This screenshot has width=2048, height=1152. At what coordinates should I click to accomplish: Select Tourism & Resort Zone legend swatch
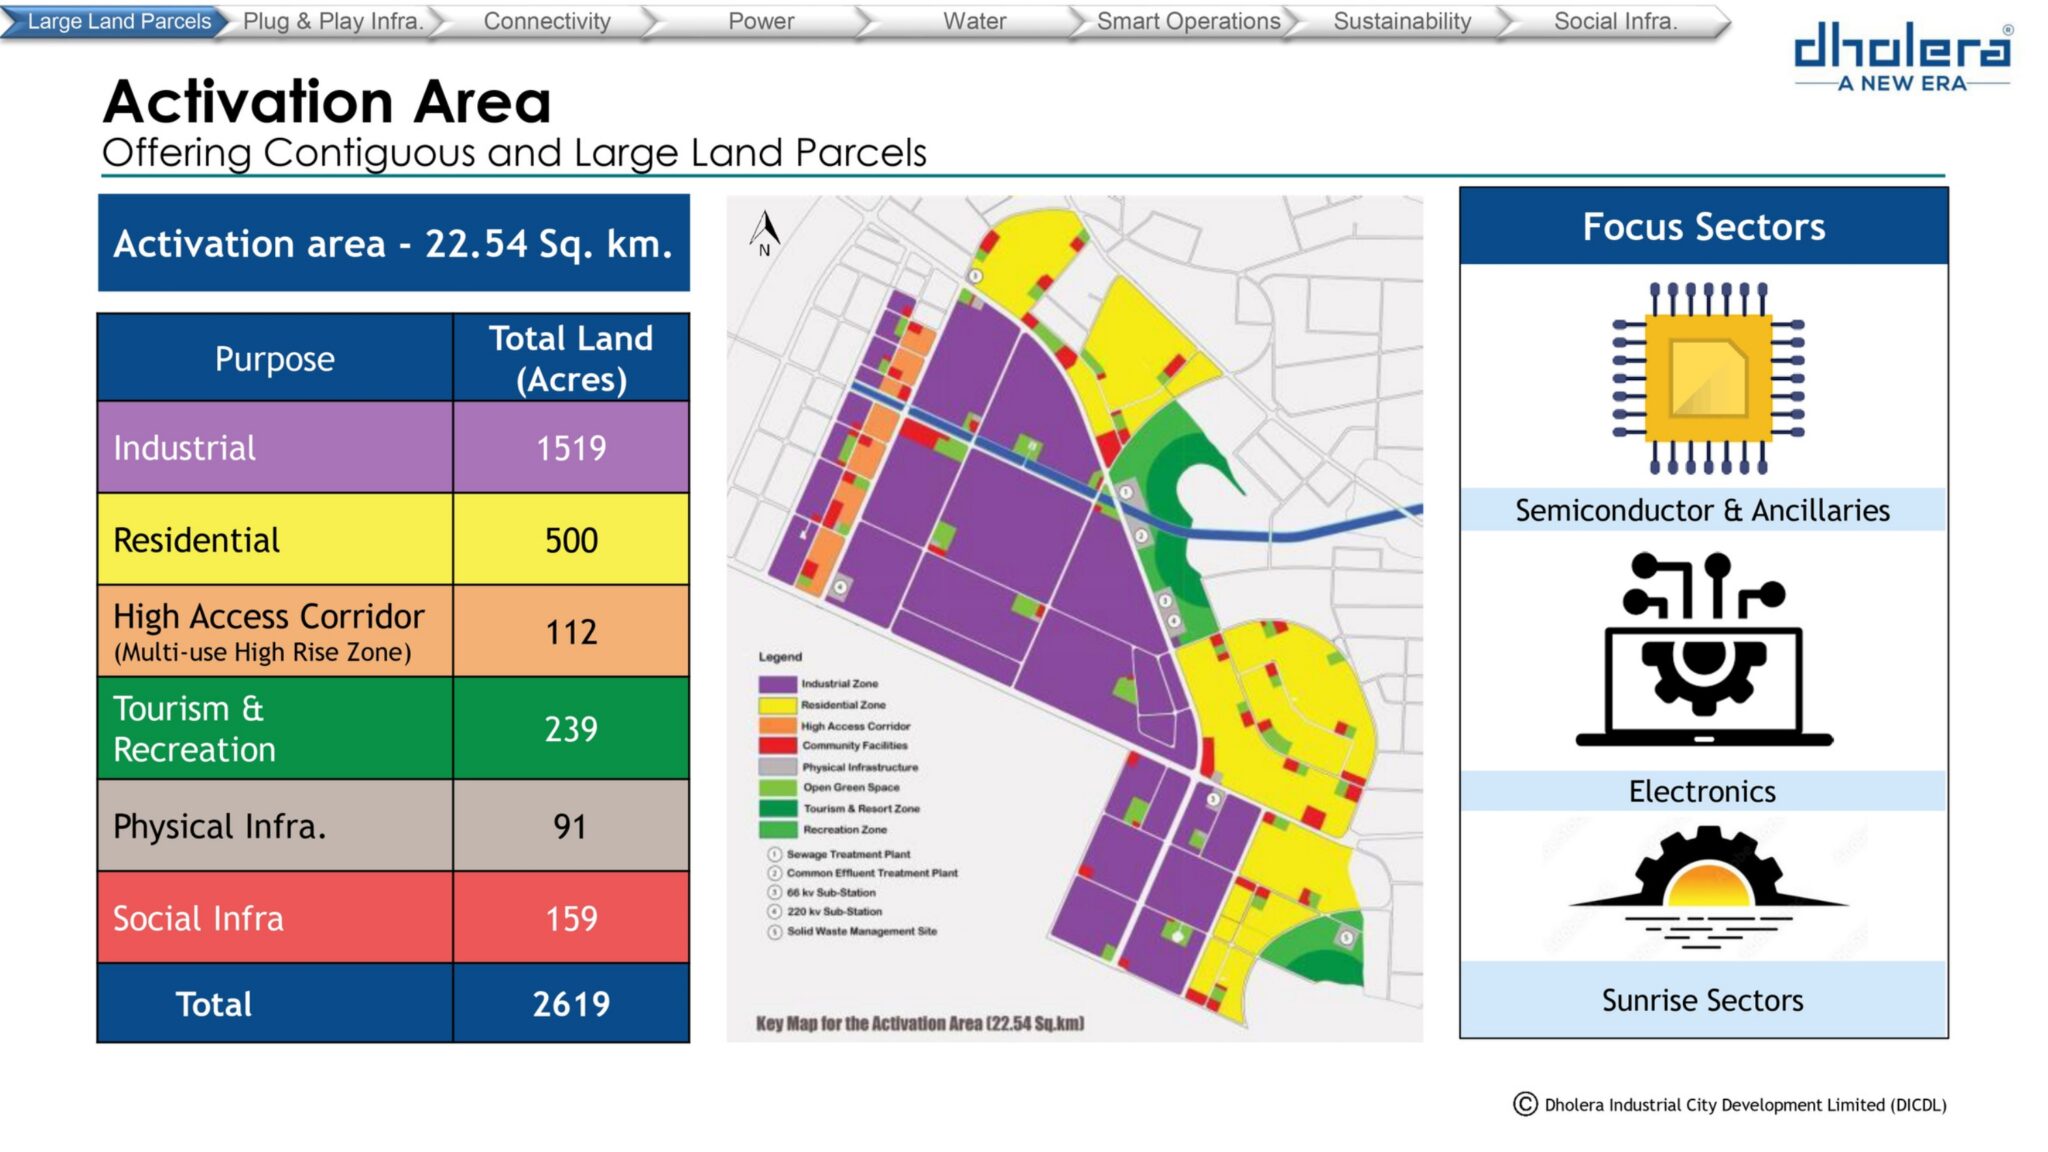pyautogui.click(x=777, y=808)
